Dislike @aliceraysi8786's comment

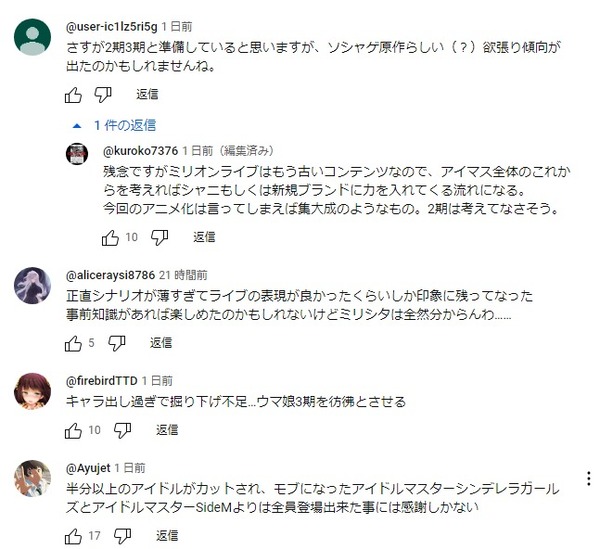[116, 343]
